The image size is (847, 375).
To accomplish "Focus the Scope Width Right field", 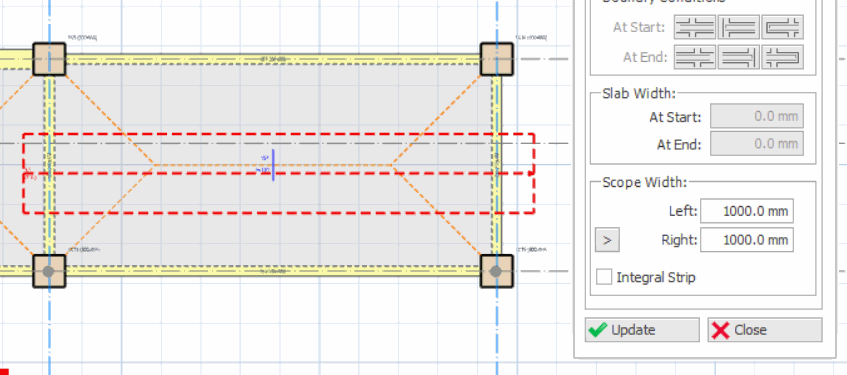I will 747,240.
